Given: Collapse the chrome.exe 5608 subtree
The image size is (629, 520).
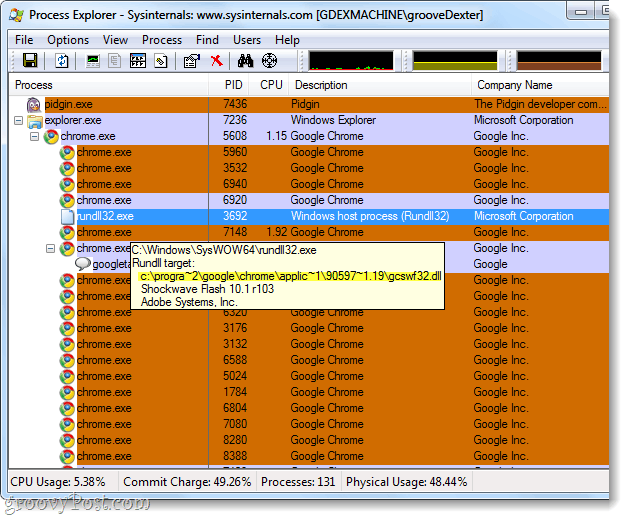Looking at the screenshot, I should coord(34,136).
